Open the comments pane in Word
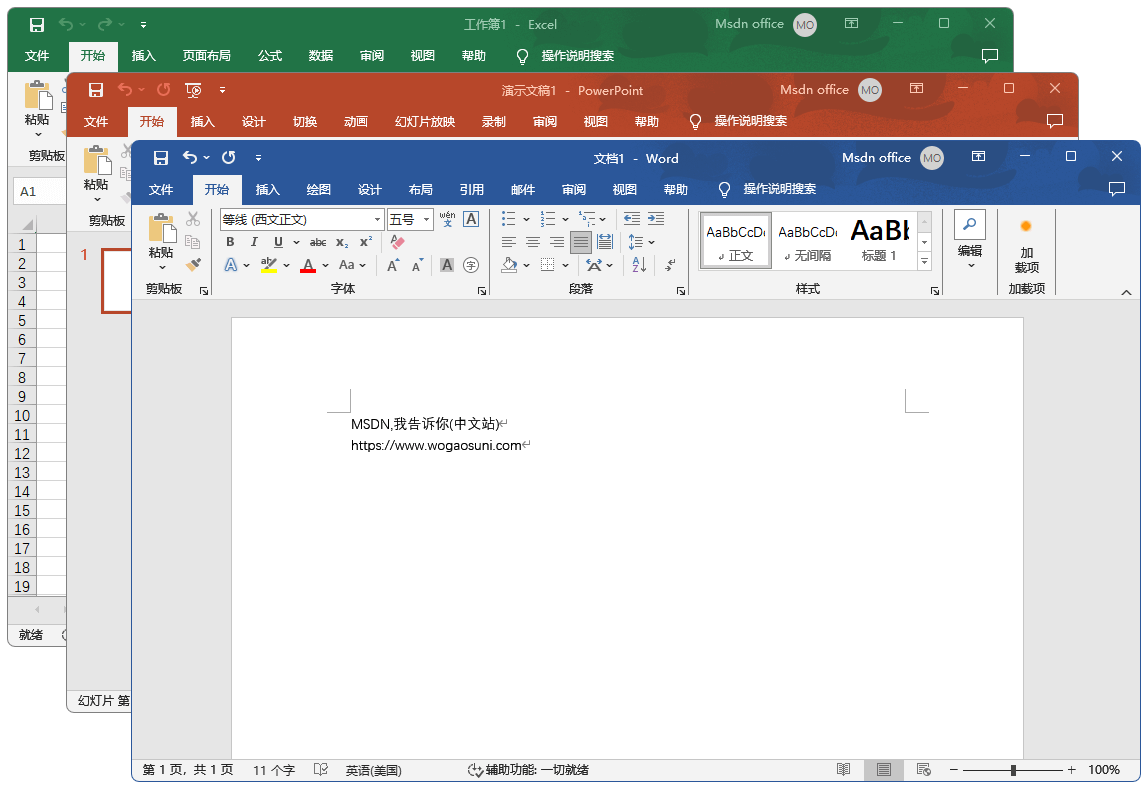Image resolution: width=1147 pixels, height=789 pixels. pos(1116,189)
